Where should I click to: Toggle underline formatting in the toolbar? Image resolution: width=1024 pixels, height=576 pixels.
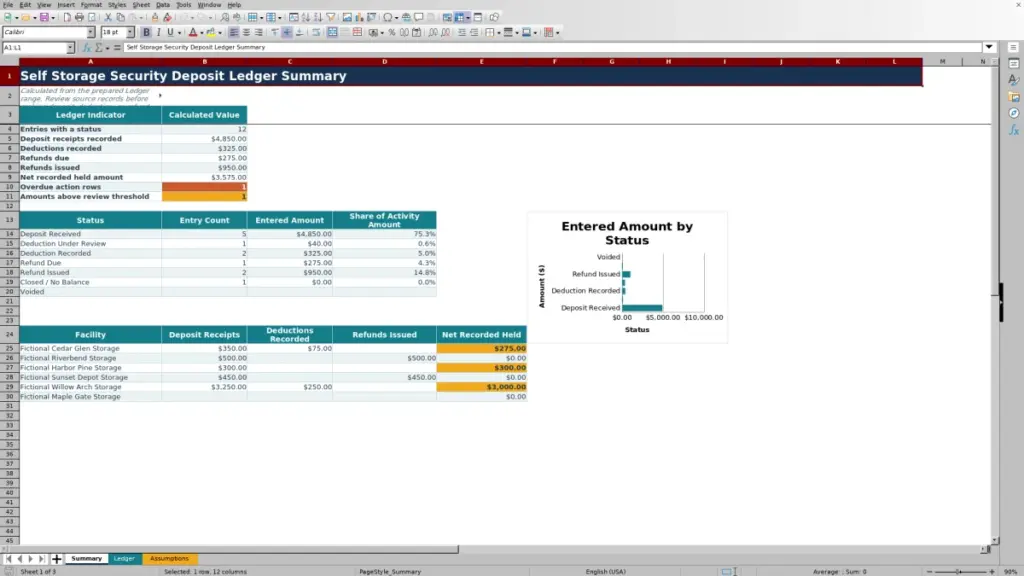[170, 32]
